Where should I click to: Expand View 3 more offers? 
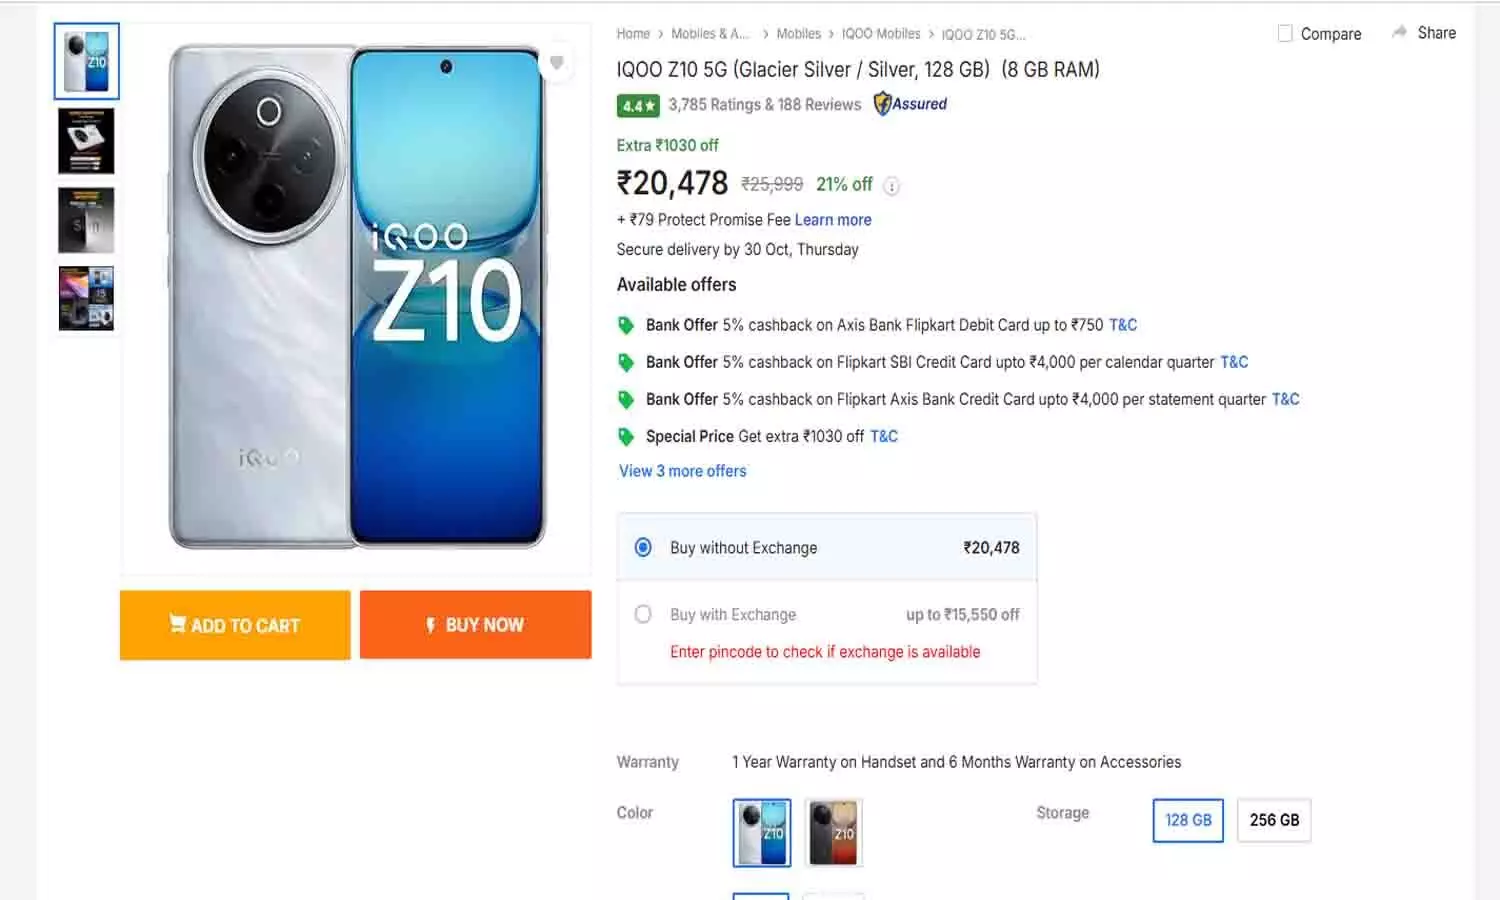(x=682, y=471)
